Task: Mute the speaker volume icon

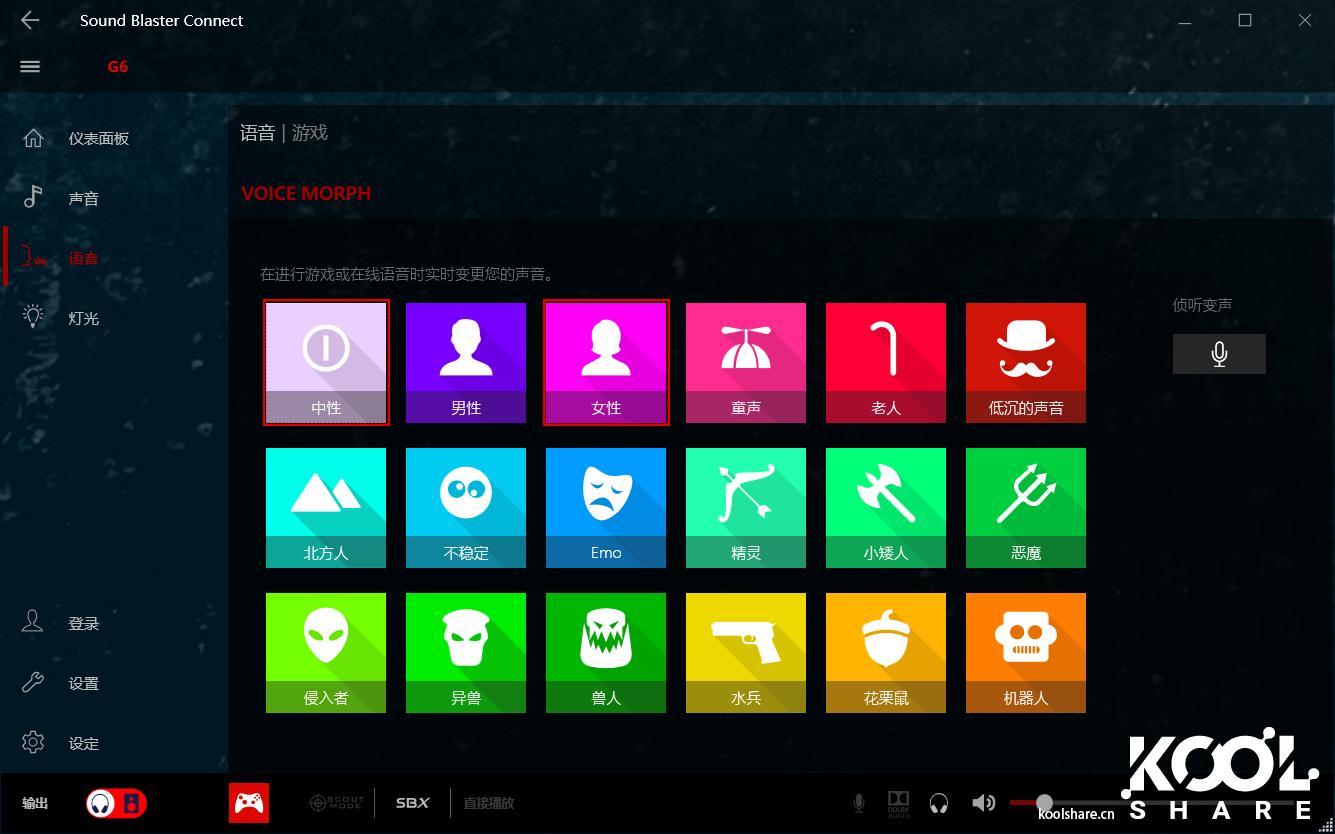Action: tap(983, 803)
